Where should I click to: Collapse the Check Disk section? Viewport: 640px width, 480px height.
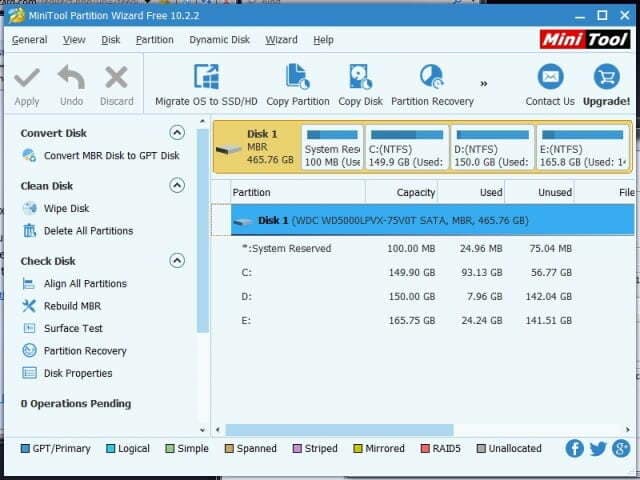177,261
